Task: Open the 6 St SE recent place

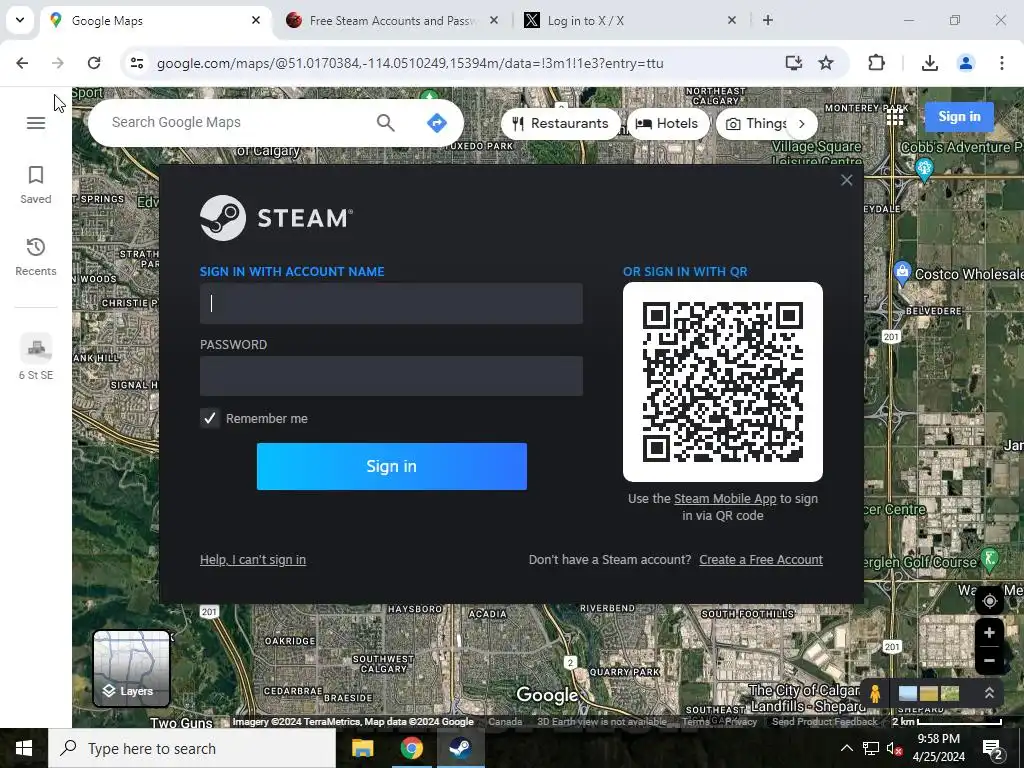Action: point(36,356)
